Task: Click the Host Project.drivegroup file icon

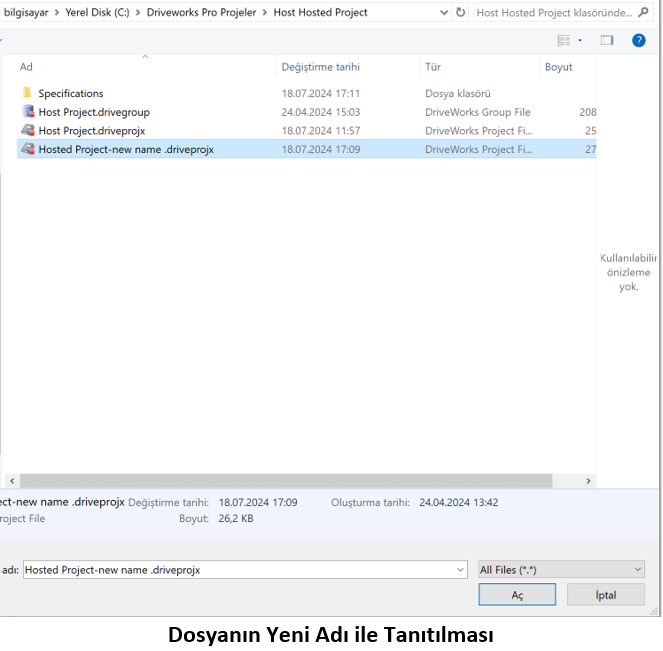Action: pos(28,112)
